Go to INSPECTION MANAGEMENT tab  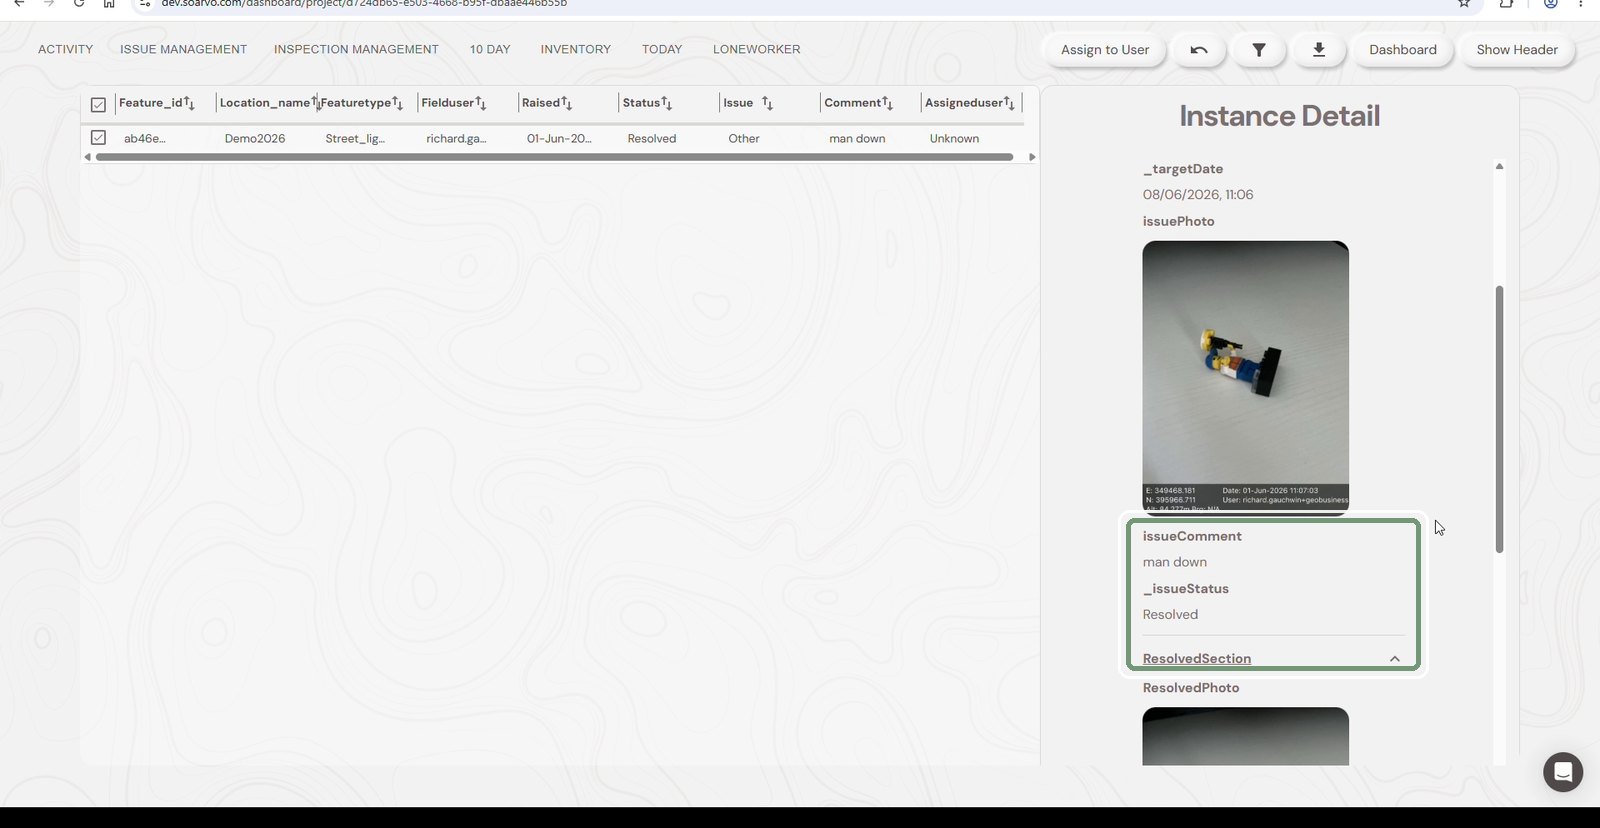(x=356, y=49)
